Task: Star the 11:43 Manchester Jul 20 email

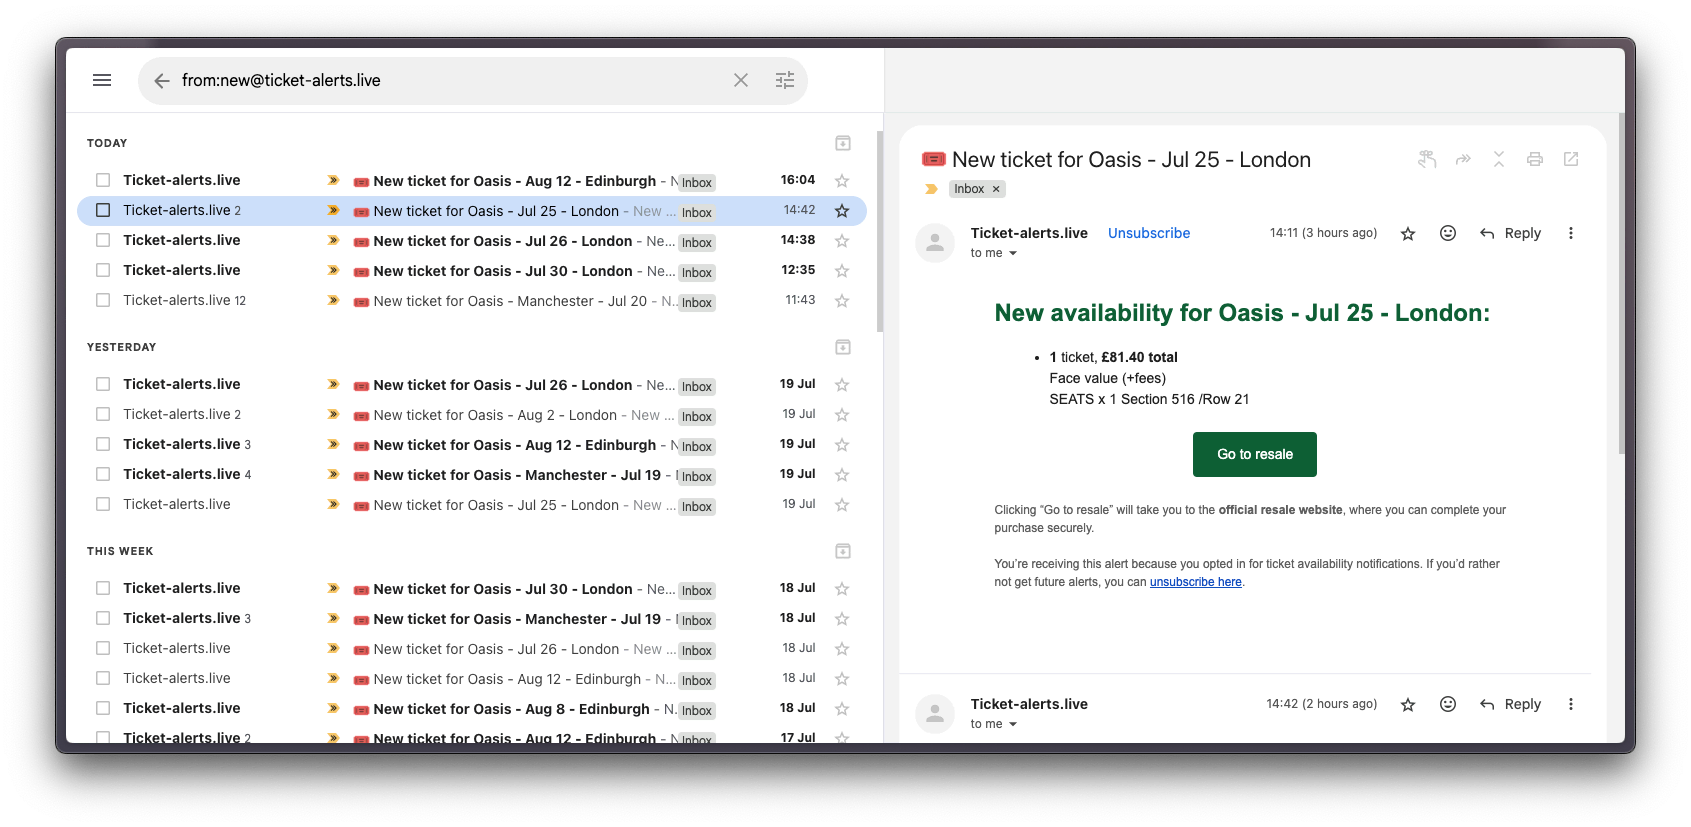Action: [x=842, y=301]
